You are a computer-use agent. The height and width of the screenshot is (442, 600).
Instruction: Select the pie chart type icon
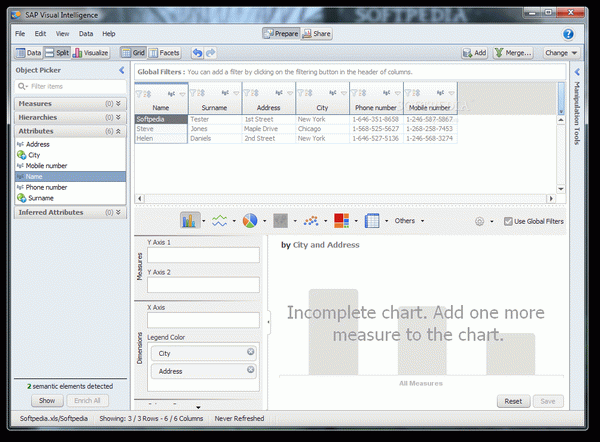250,221
